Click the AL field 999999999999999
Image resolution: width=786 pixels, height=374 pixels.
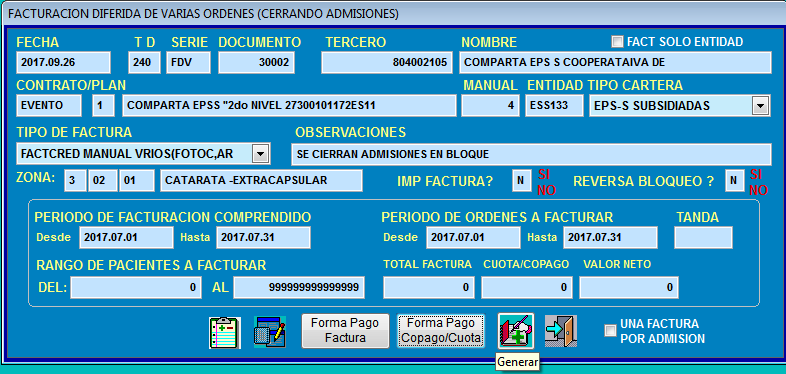click(299, 287)
